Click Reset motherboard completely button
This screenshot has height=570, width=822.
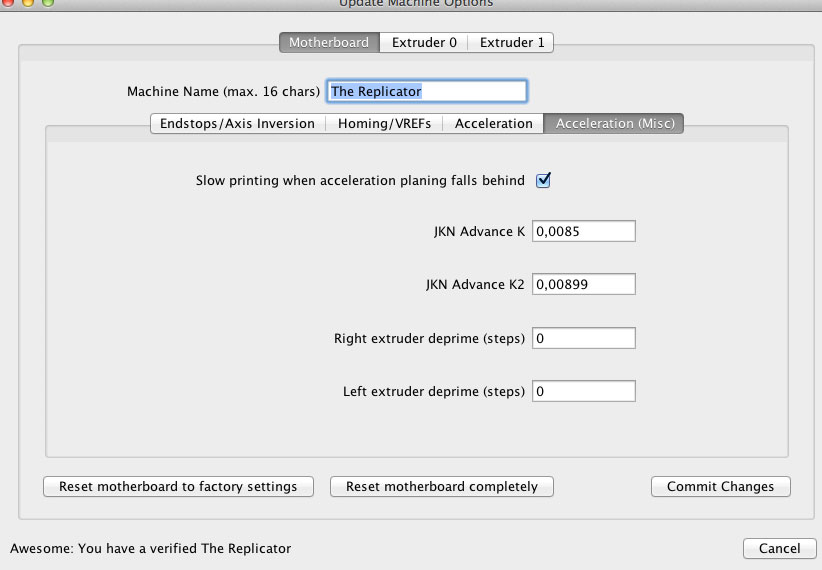[x=441, y=487]
